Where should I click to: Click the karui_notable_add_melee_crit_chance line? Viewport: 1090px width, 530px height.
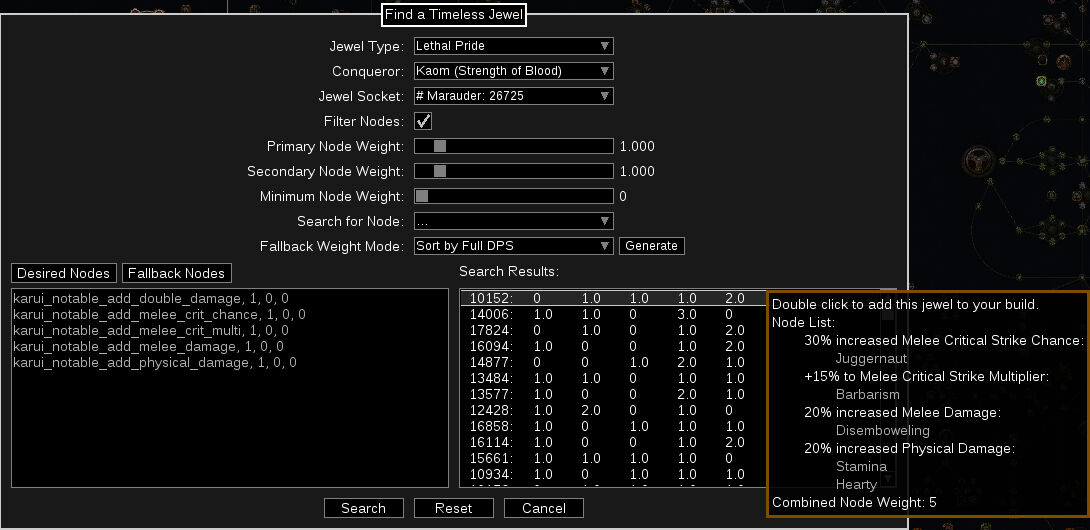point(159,314)
